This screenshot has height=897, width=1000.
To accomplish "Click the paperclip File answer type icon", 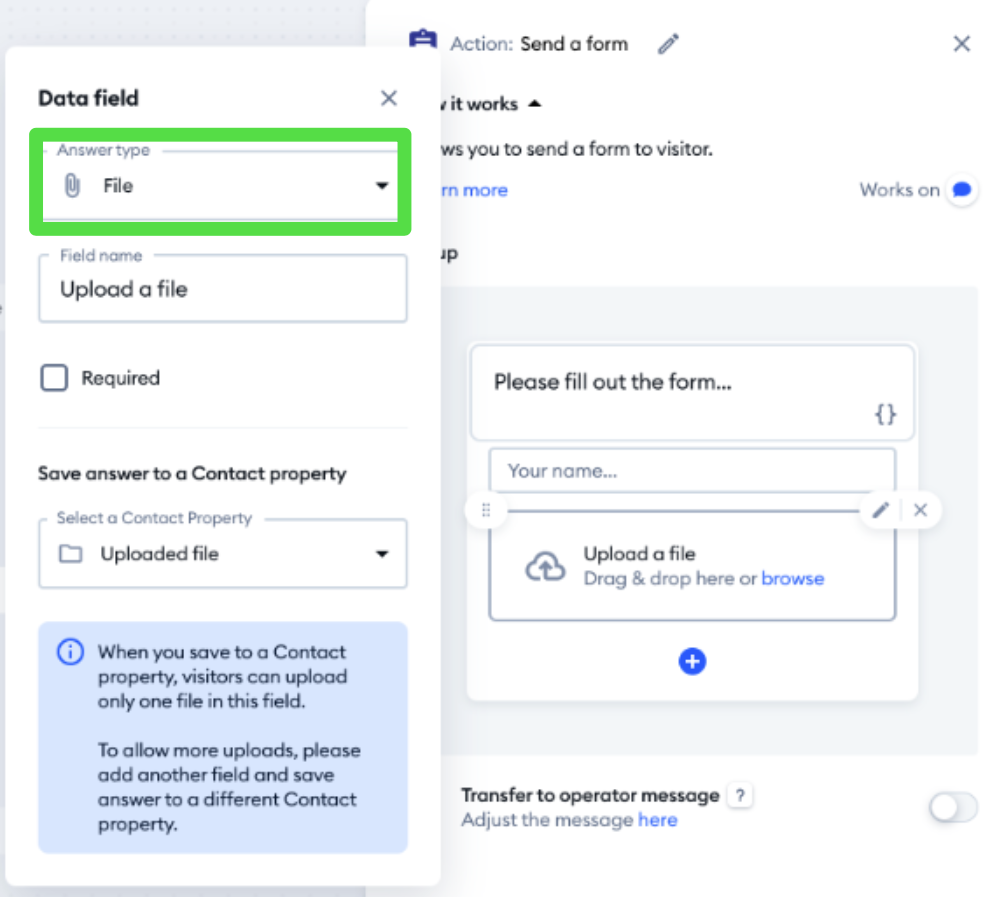I will [x=71, y=186].
